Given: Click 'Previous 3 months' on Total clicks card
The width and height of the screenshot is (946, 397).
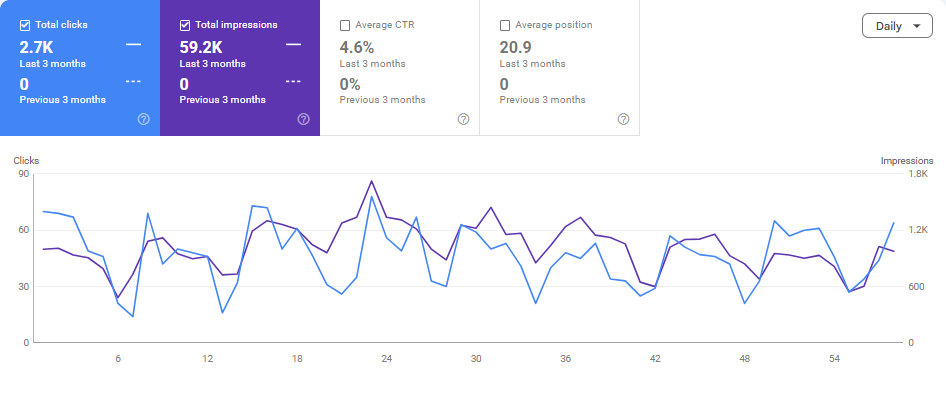Looking at the screenshot, I should pos(63,100).
